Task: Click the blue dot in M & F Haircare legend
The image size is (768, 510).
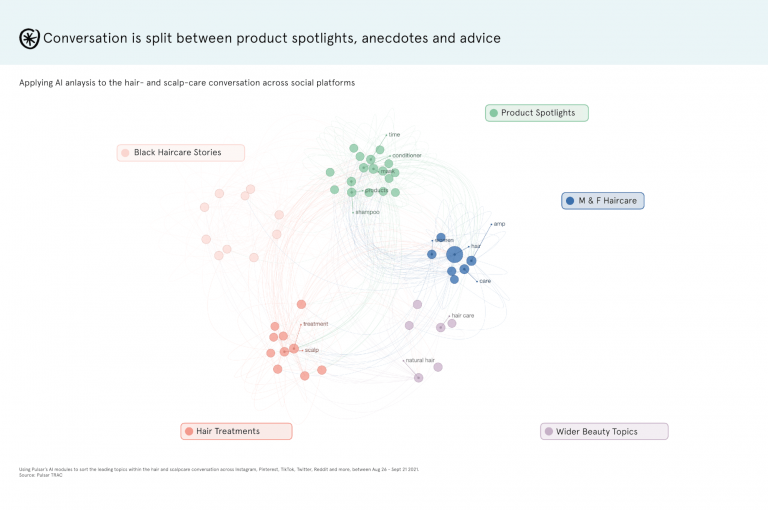Action: pyautogui.click(x=570, y=201)
